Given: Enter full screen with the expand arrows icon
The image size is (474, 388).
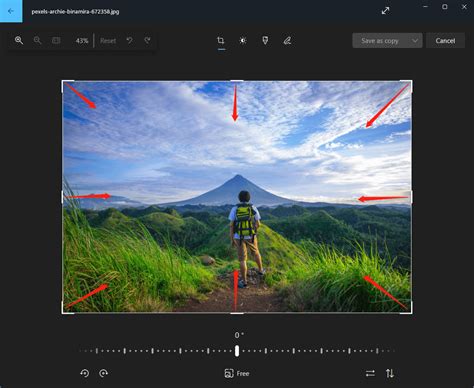Looking at the screenshot, I should [x=385, y=11].
